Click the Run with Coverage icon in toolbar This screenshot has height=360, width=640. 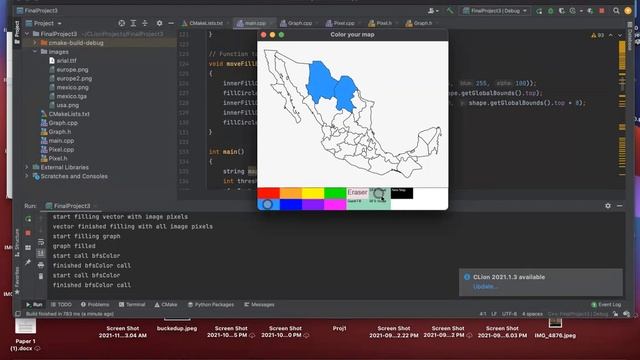[x=562, y=11]
